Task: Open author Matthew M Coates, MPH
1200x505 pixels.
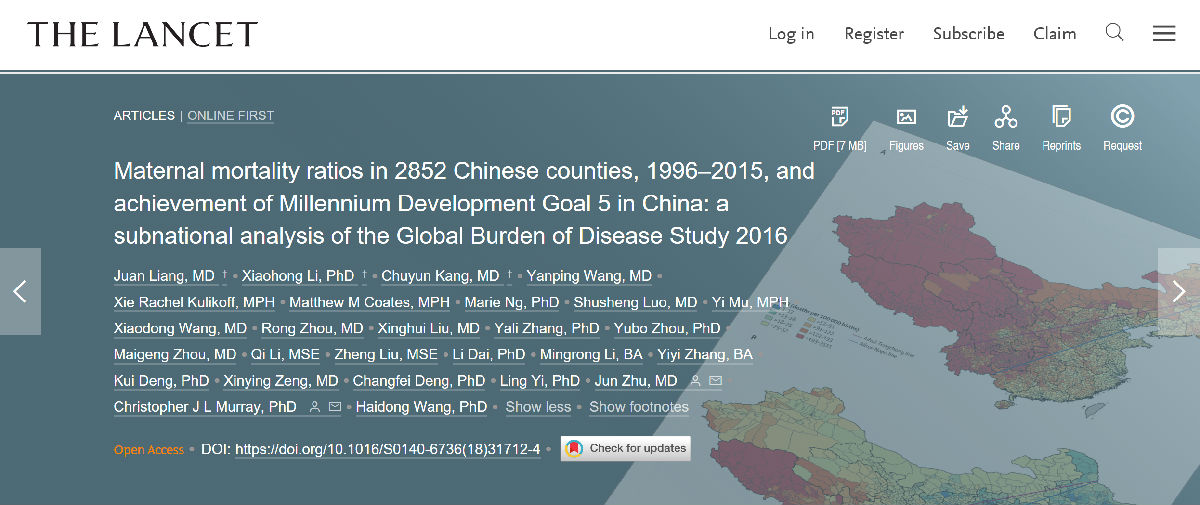Action: pyautogui.click(x=369, y=302)
